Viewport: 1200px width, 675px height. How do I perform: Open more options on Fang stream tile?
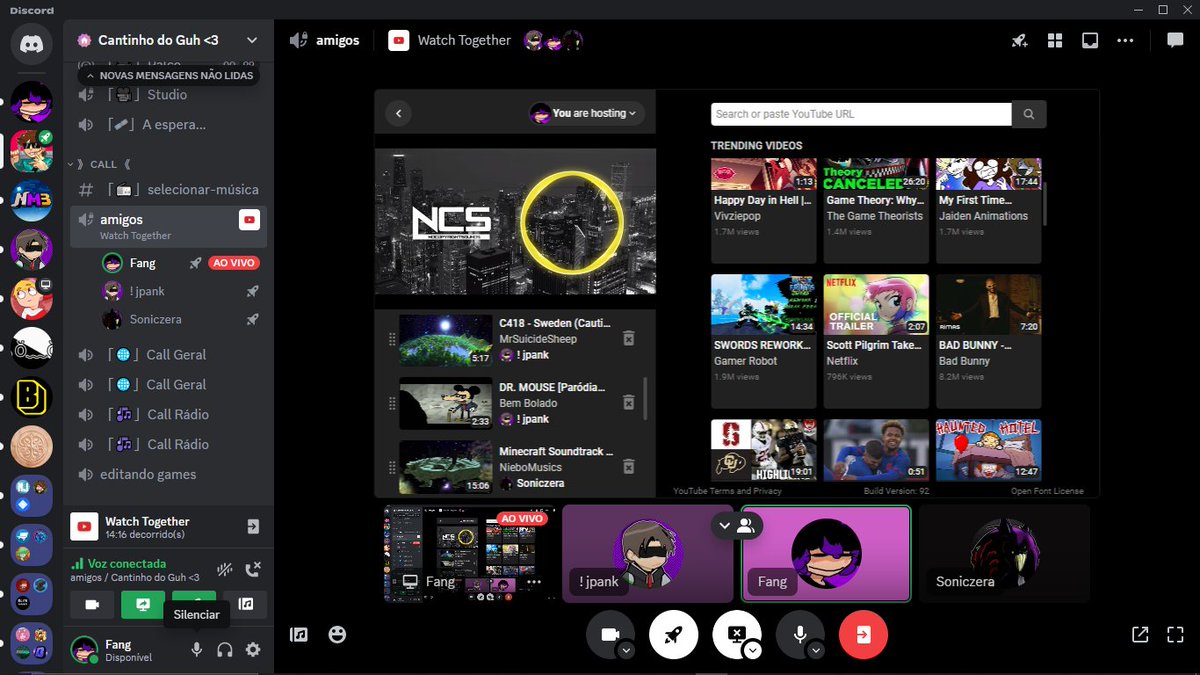tap(533, 582)
